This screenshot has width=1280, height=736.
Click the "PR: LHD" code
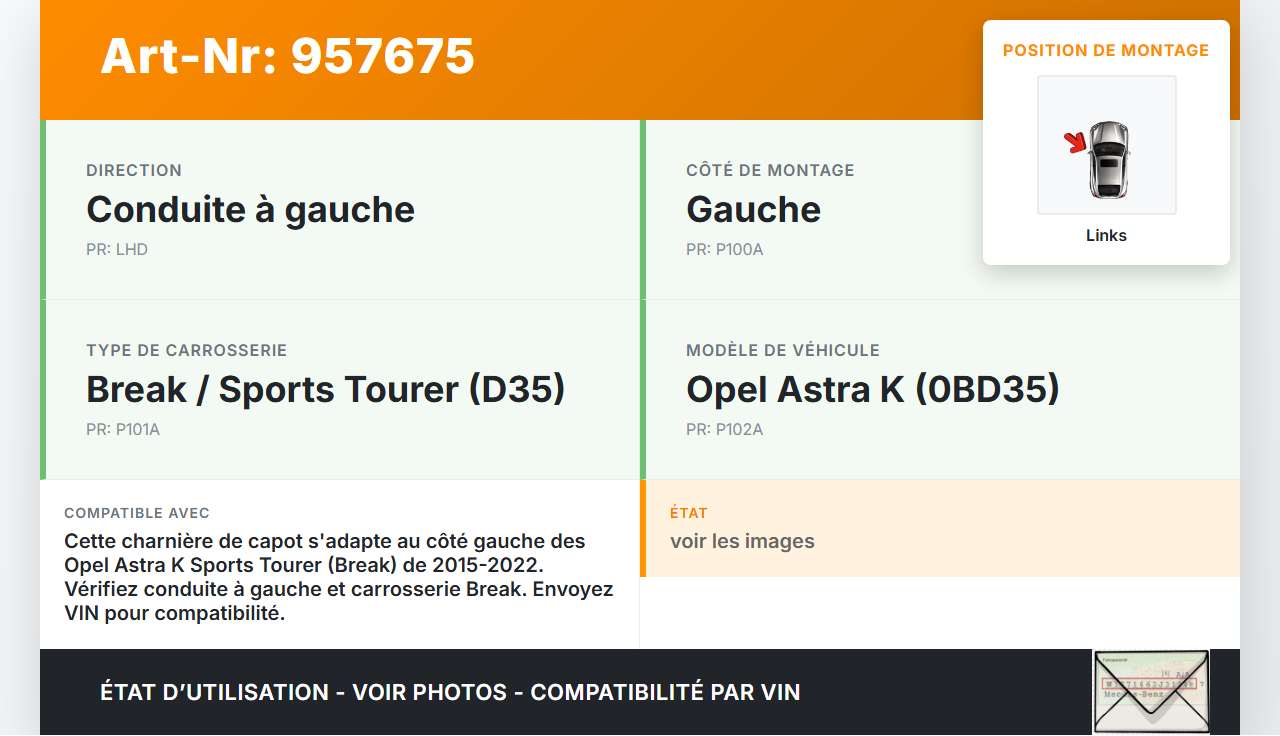[117, 249]
